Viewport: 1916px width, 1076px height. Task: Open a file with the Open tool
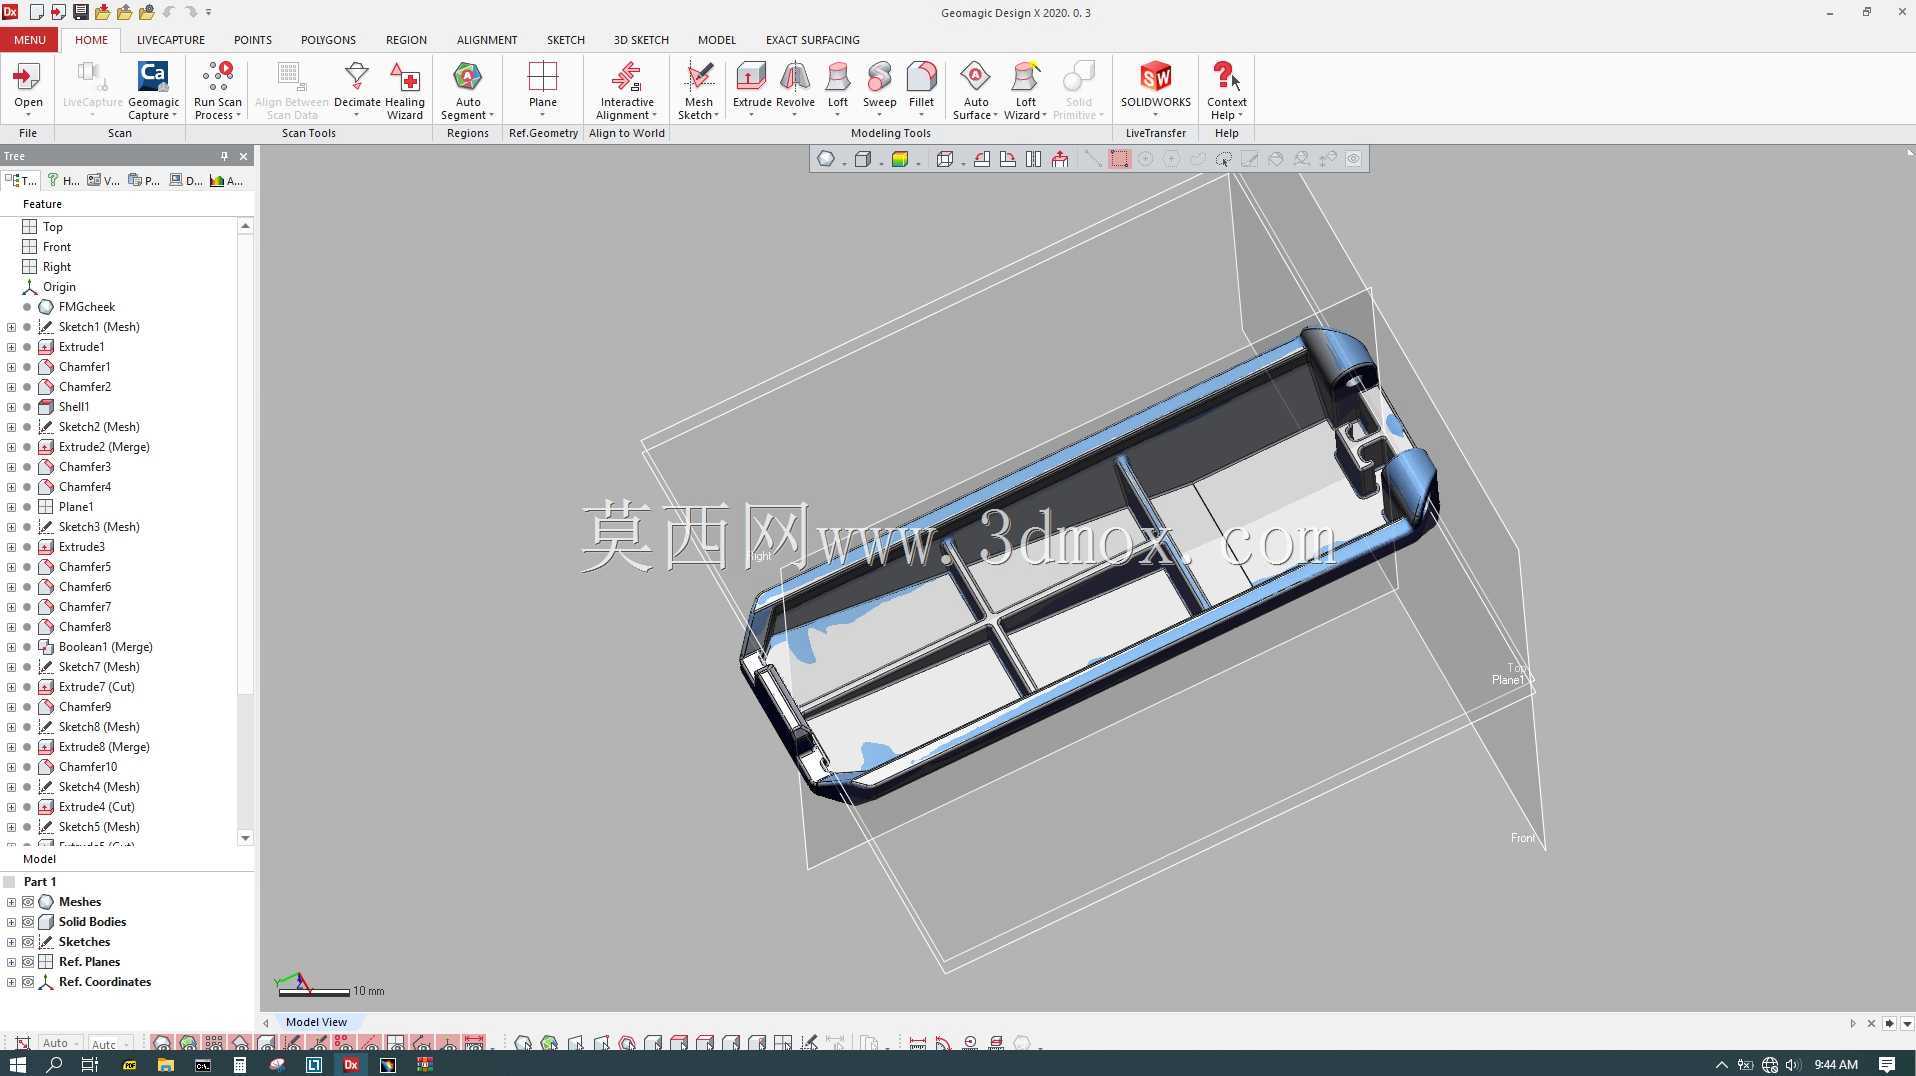[x=28, y=88]
